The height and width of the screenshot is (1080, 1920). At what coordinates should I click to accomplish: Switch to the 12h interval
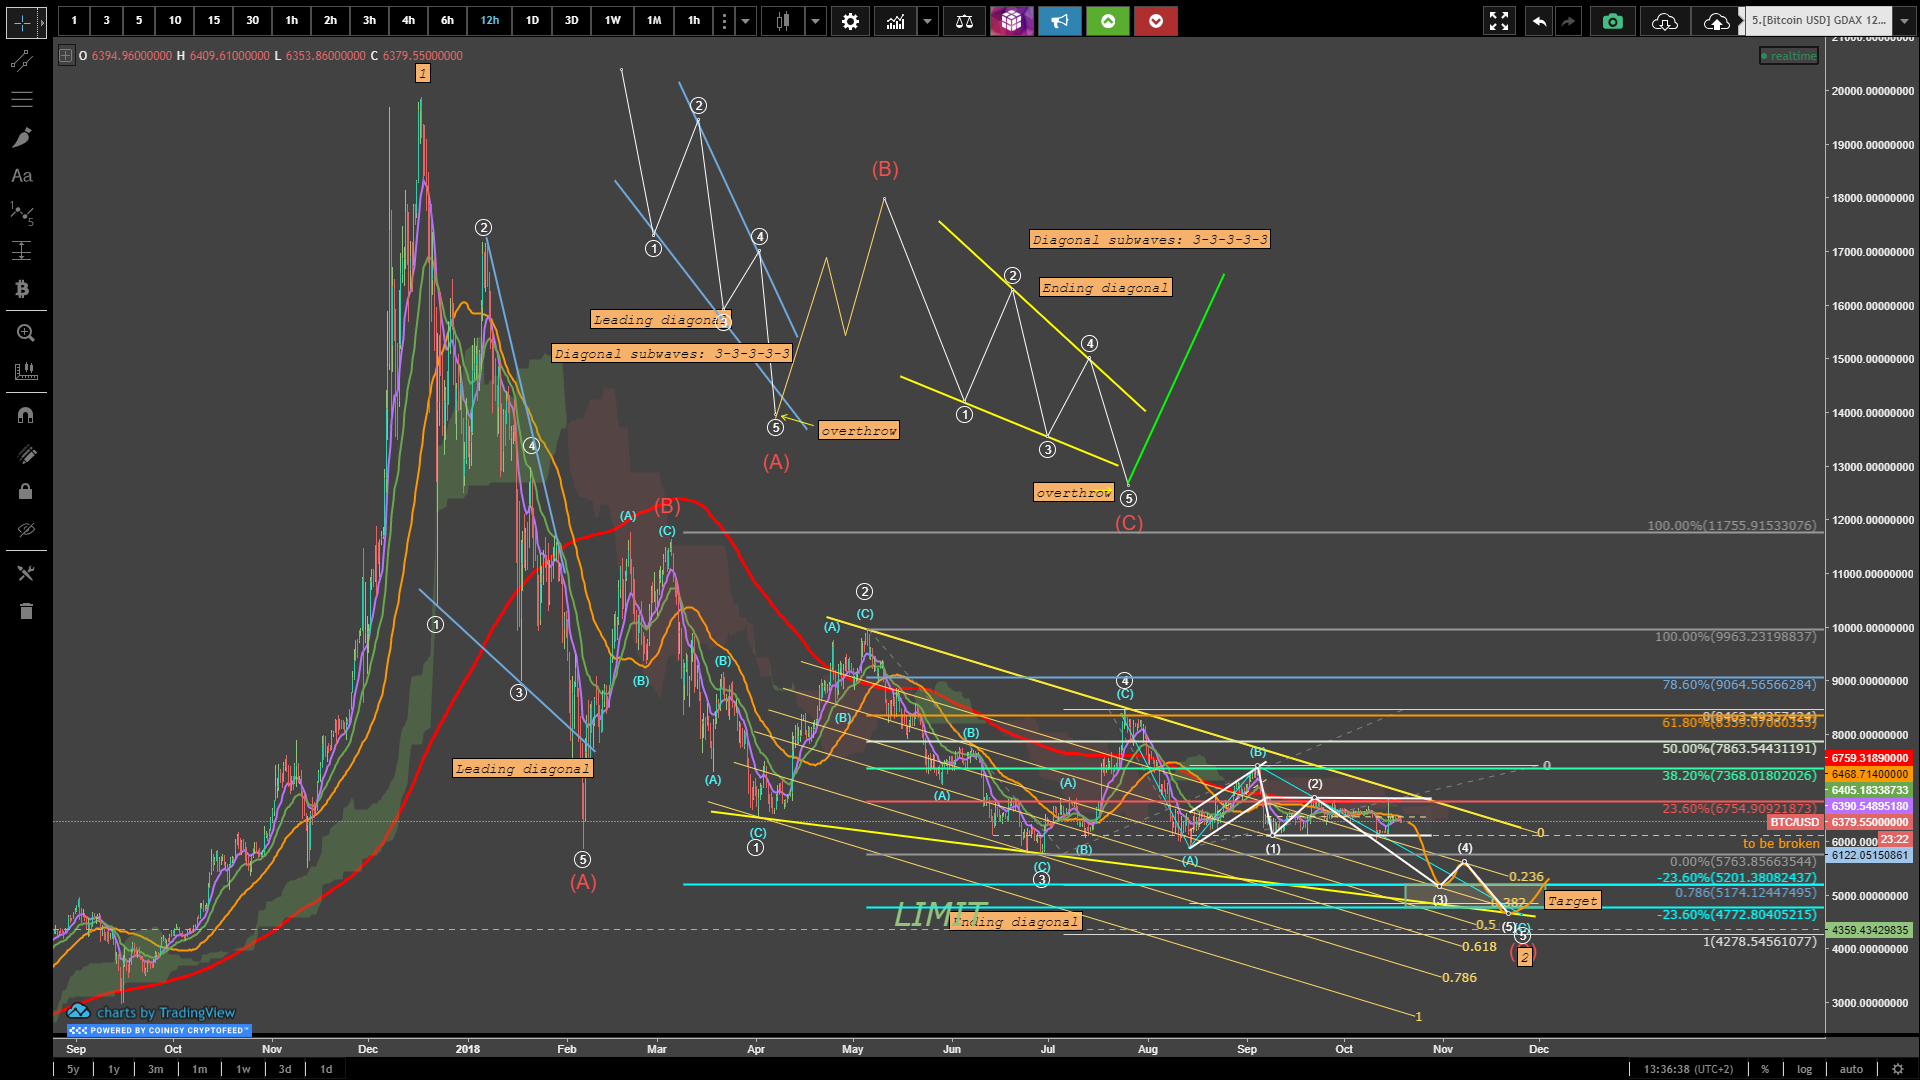[x=490, y=20]
